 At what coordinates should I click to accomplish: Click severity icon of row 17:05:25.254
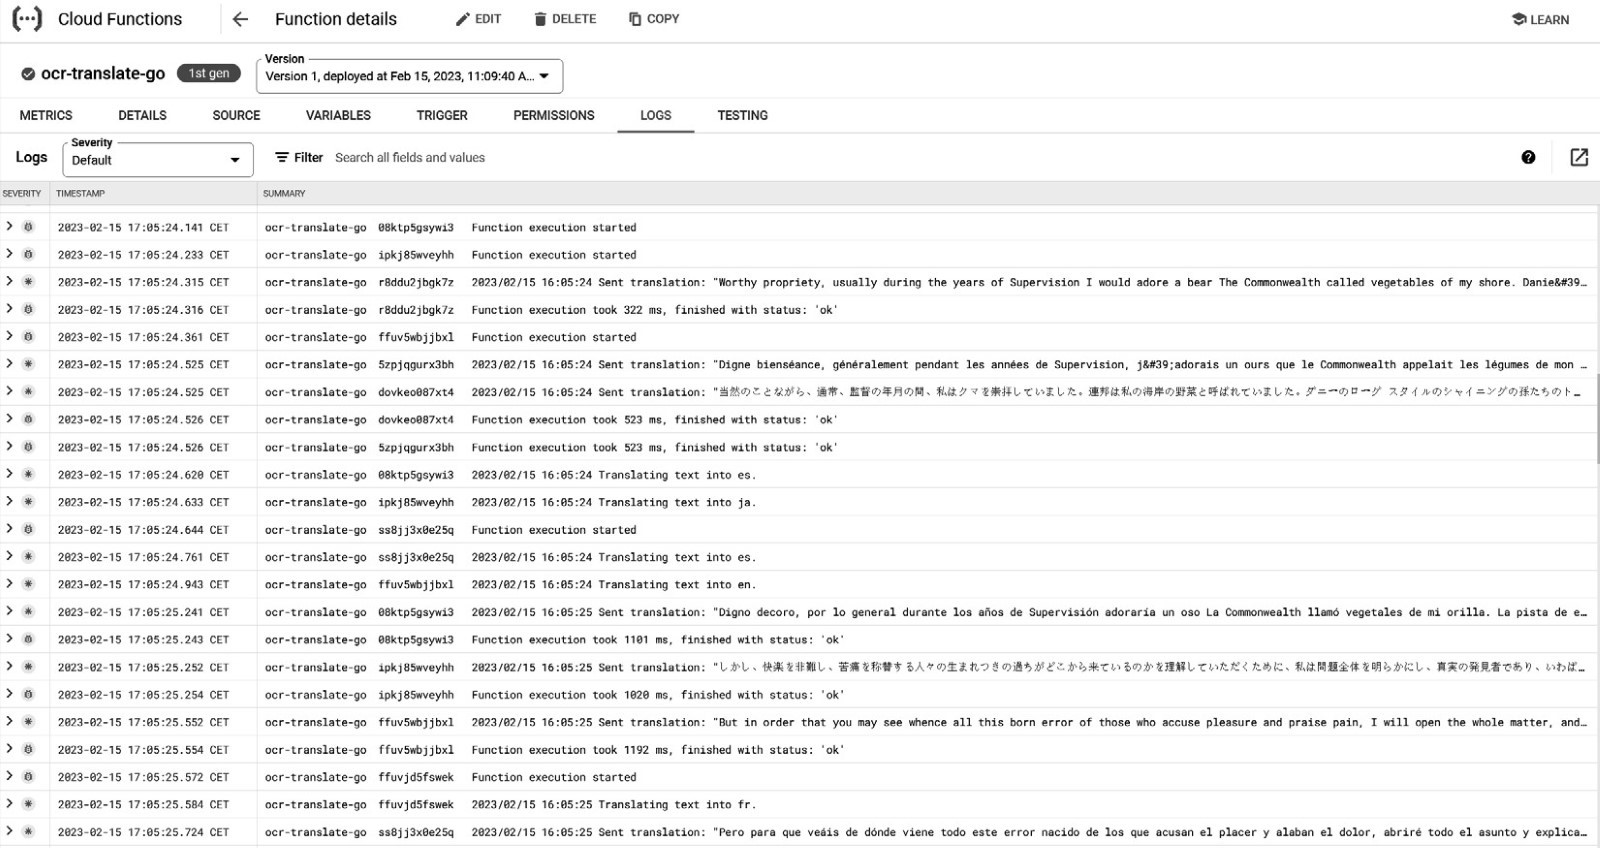click(28, 694)
